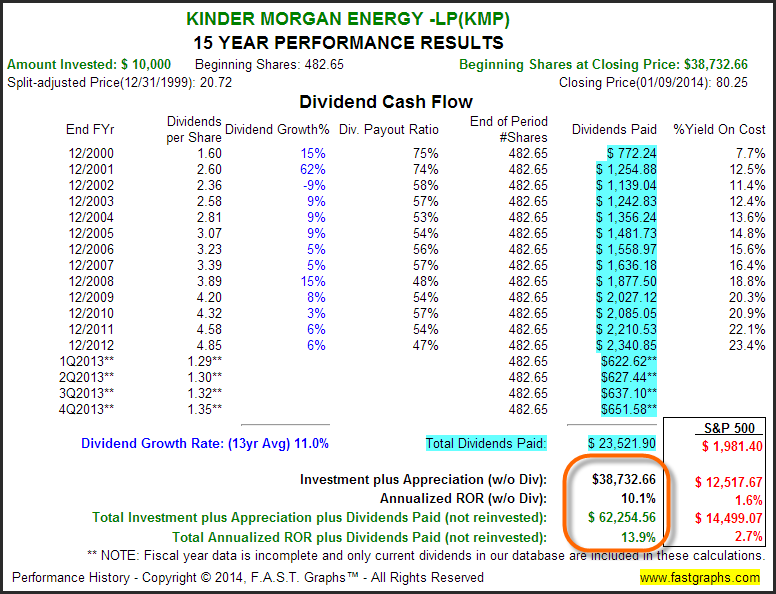Image resolution: width=776 pixels, height=594 pixels.
Task: Click the Dividend Cash Flow heading
Action: point(386,101)
